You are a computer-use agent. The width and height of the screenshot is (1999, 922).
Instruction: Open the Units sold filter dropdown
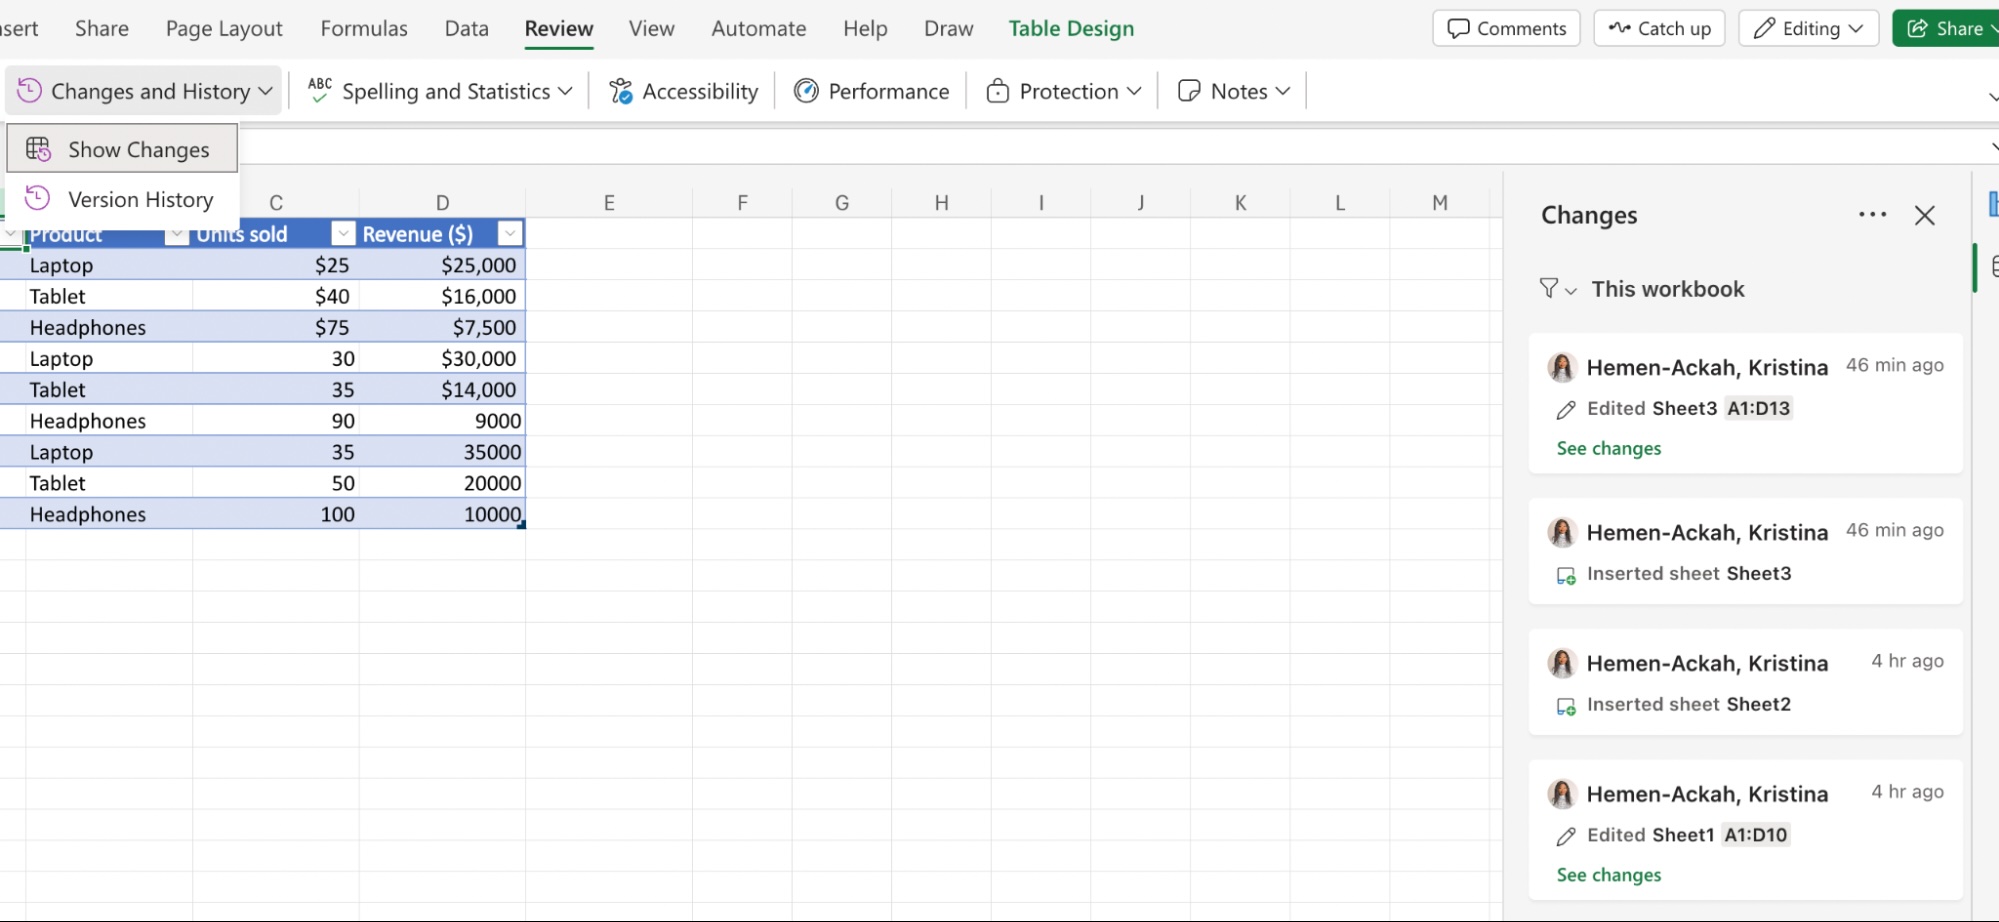(x=343, y=234)
